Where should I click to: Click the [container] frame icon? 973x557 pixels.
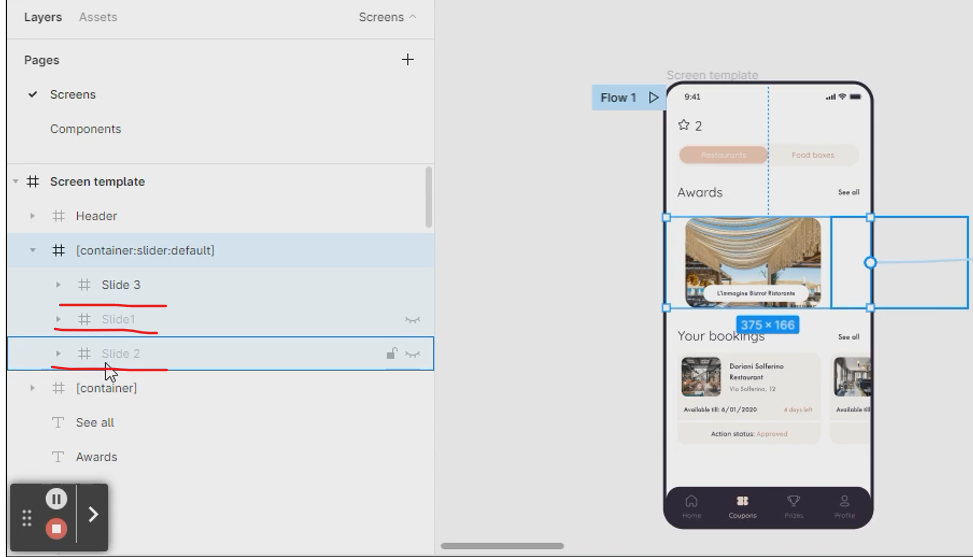click(x=58, y=388)
